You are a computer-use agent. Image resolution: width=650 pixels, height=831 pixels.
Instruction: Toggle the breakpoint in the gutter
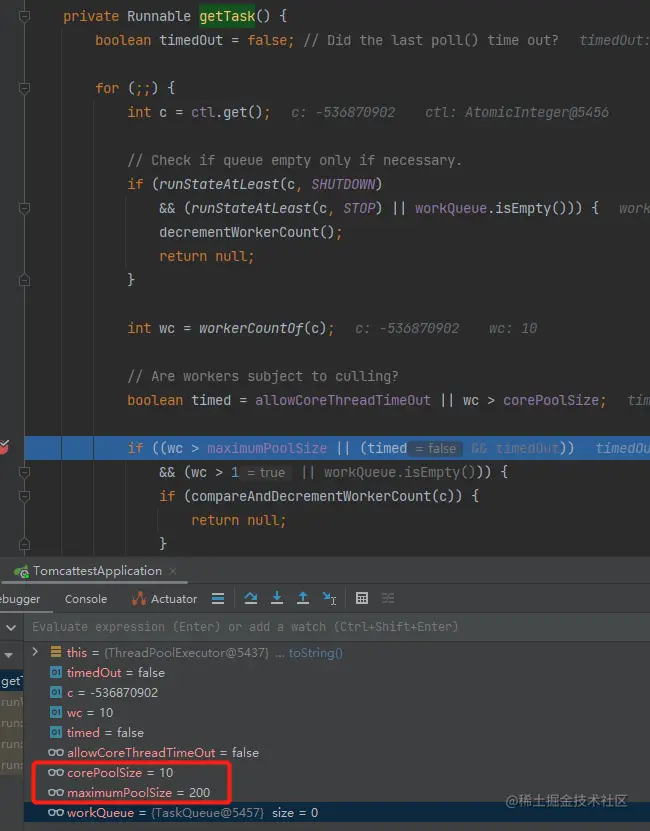(x=4, y=447)
